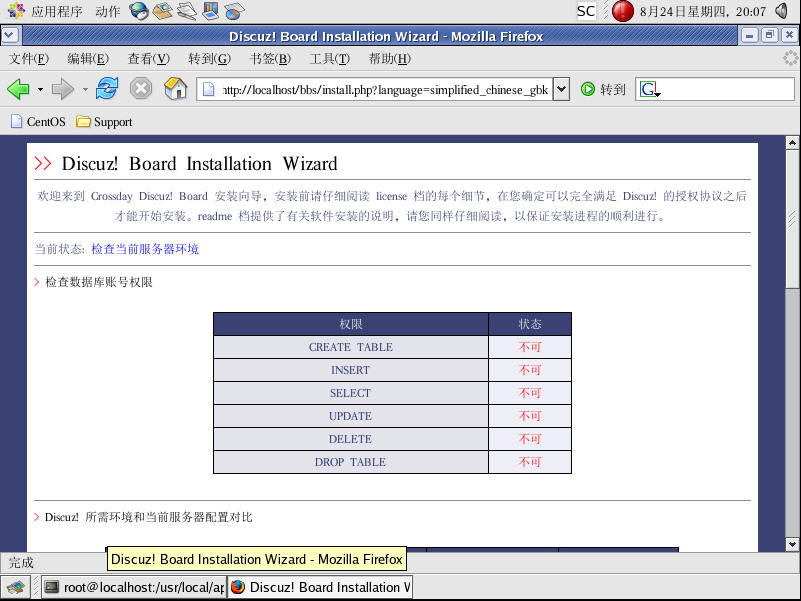Click the 检查当前服务器环境 status link

(145, 249)
